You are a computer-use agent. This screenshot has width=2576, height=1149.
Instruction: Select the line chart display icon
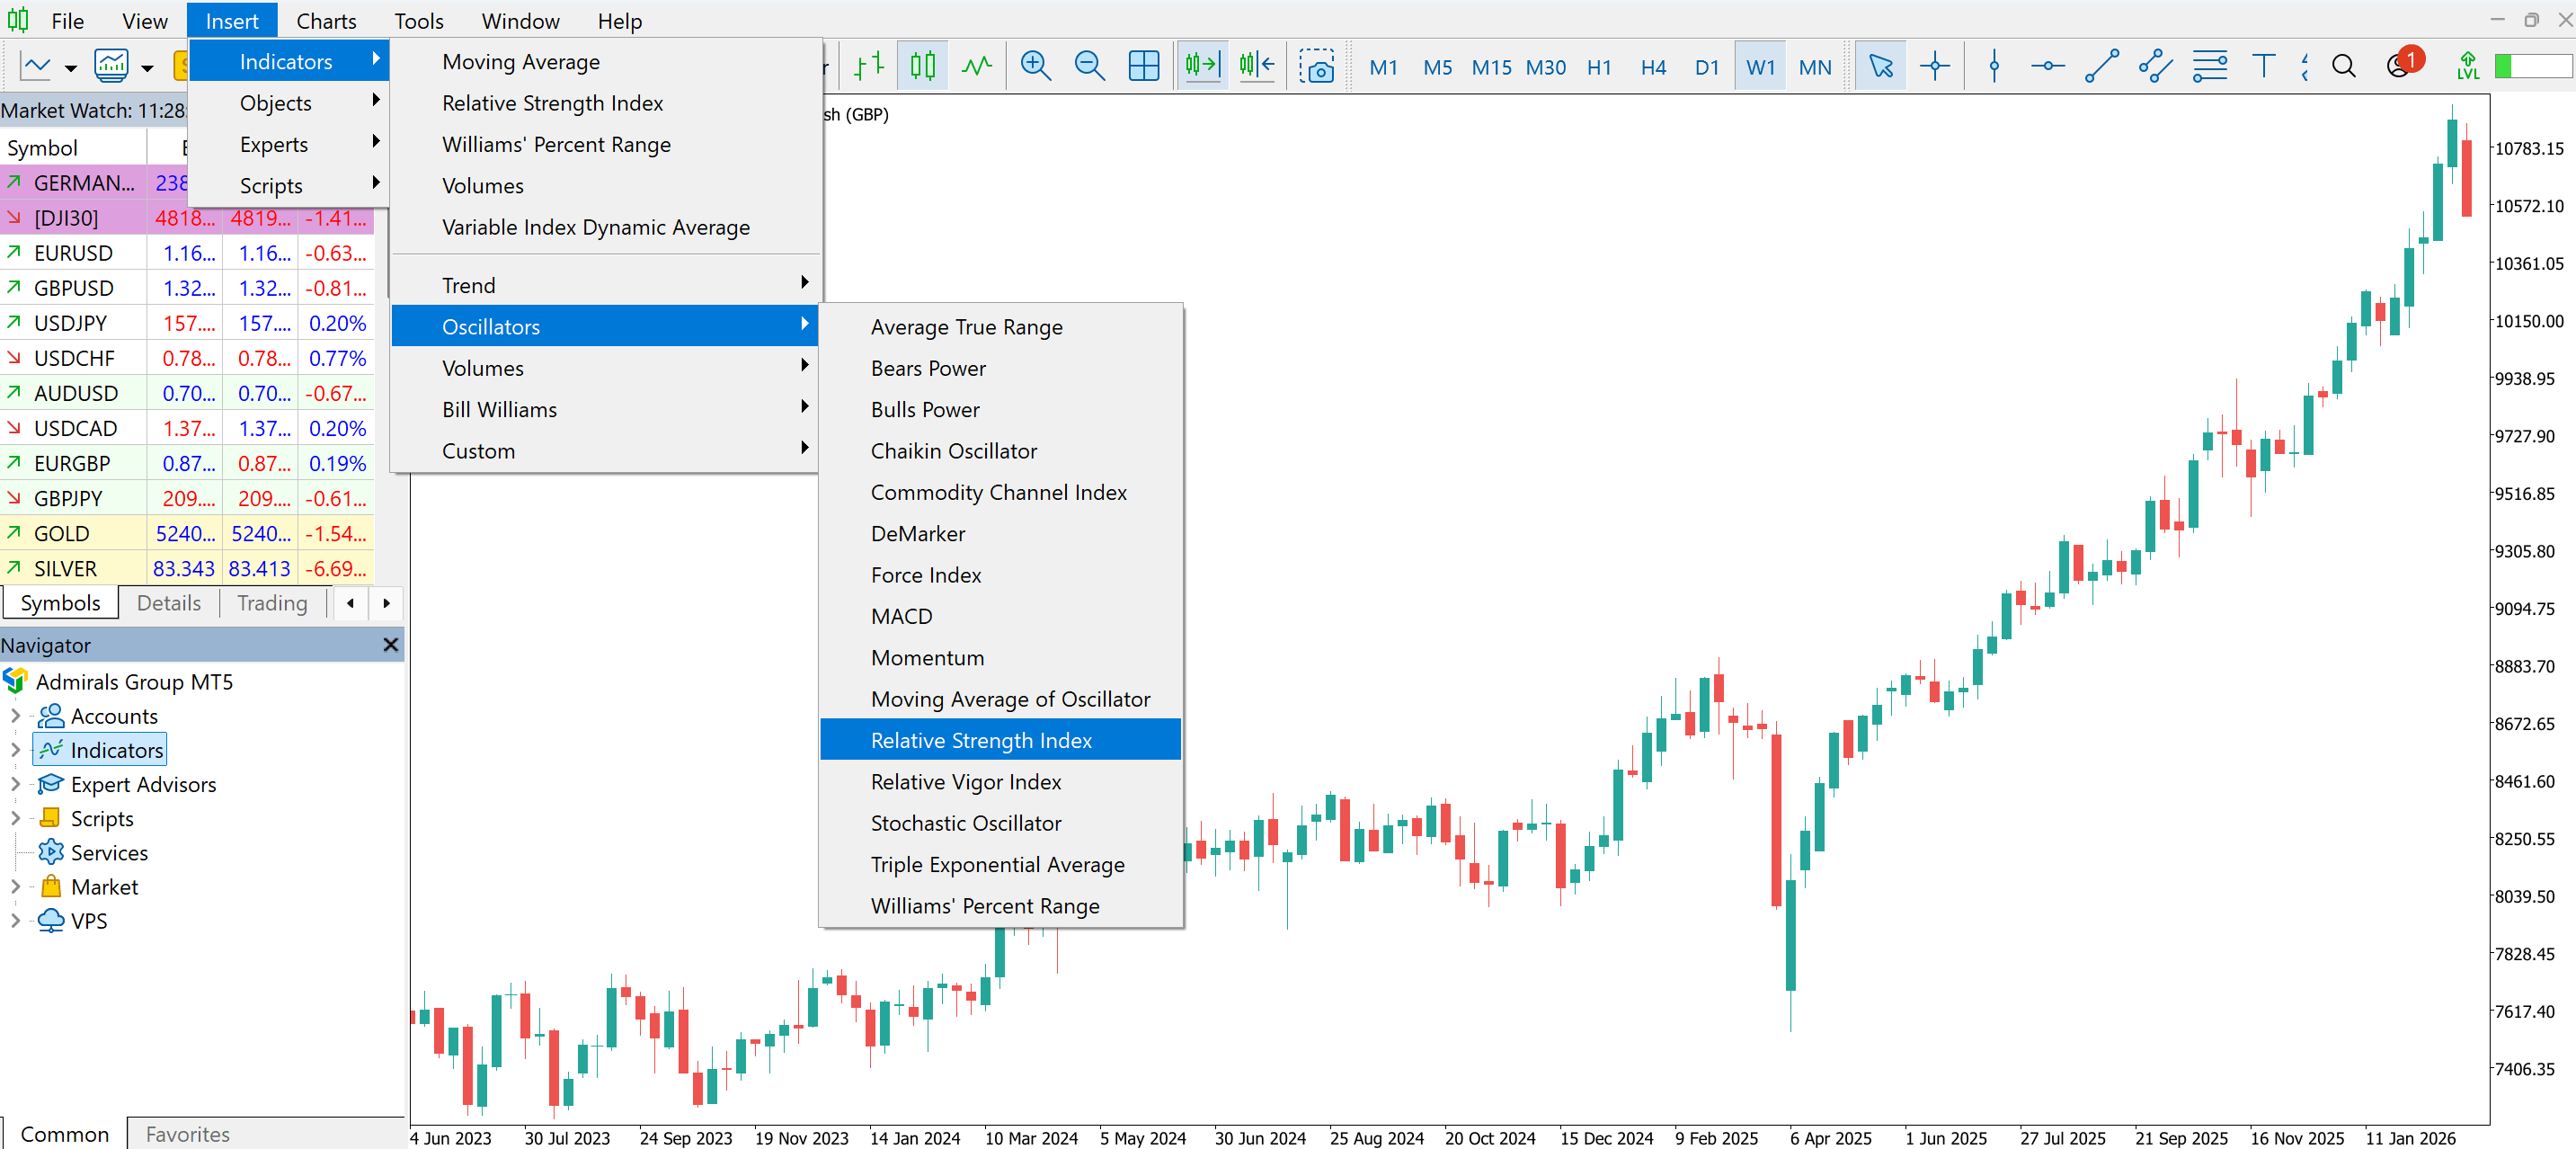pos(976,67)
